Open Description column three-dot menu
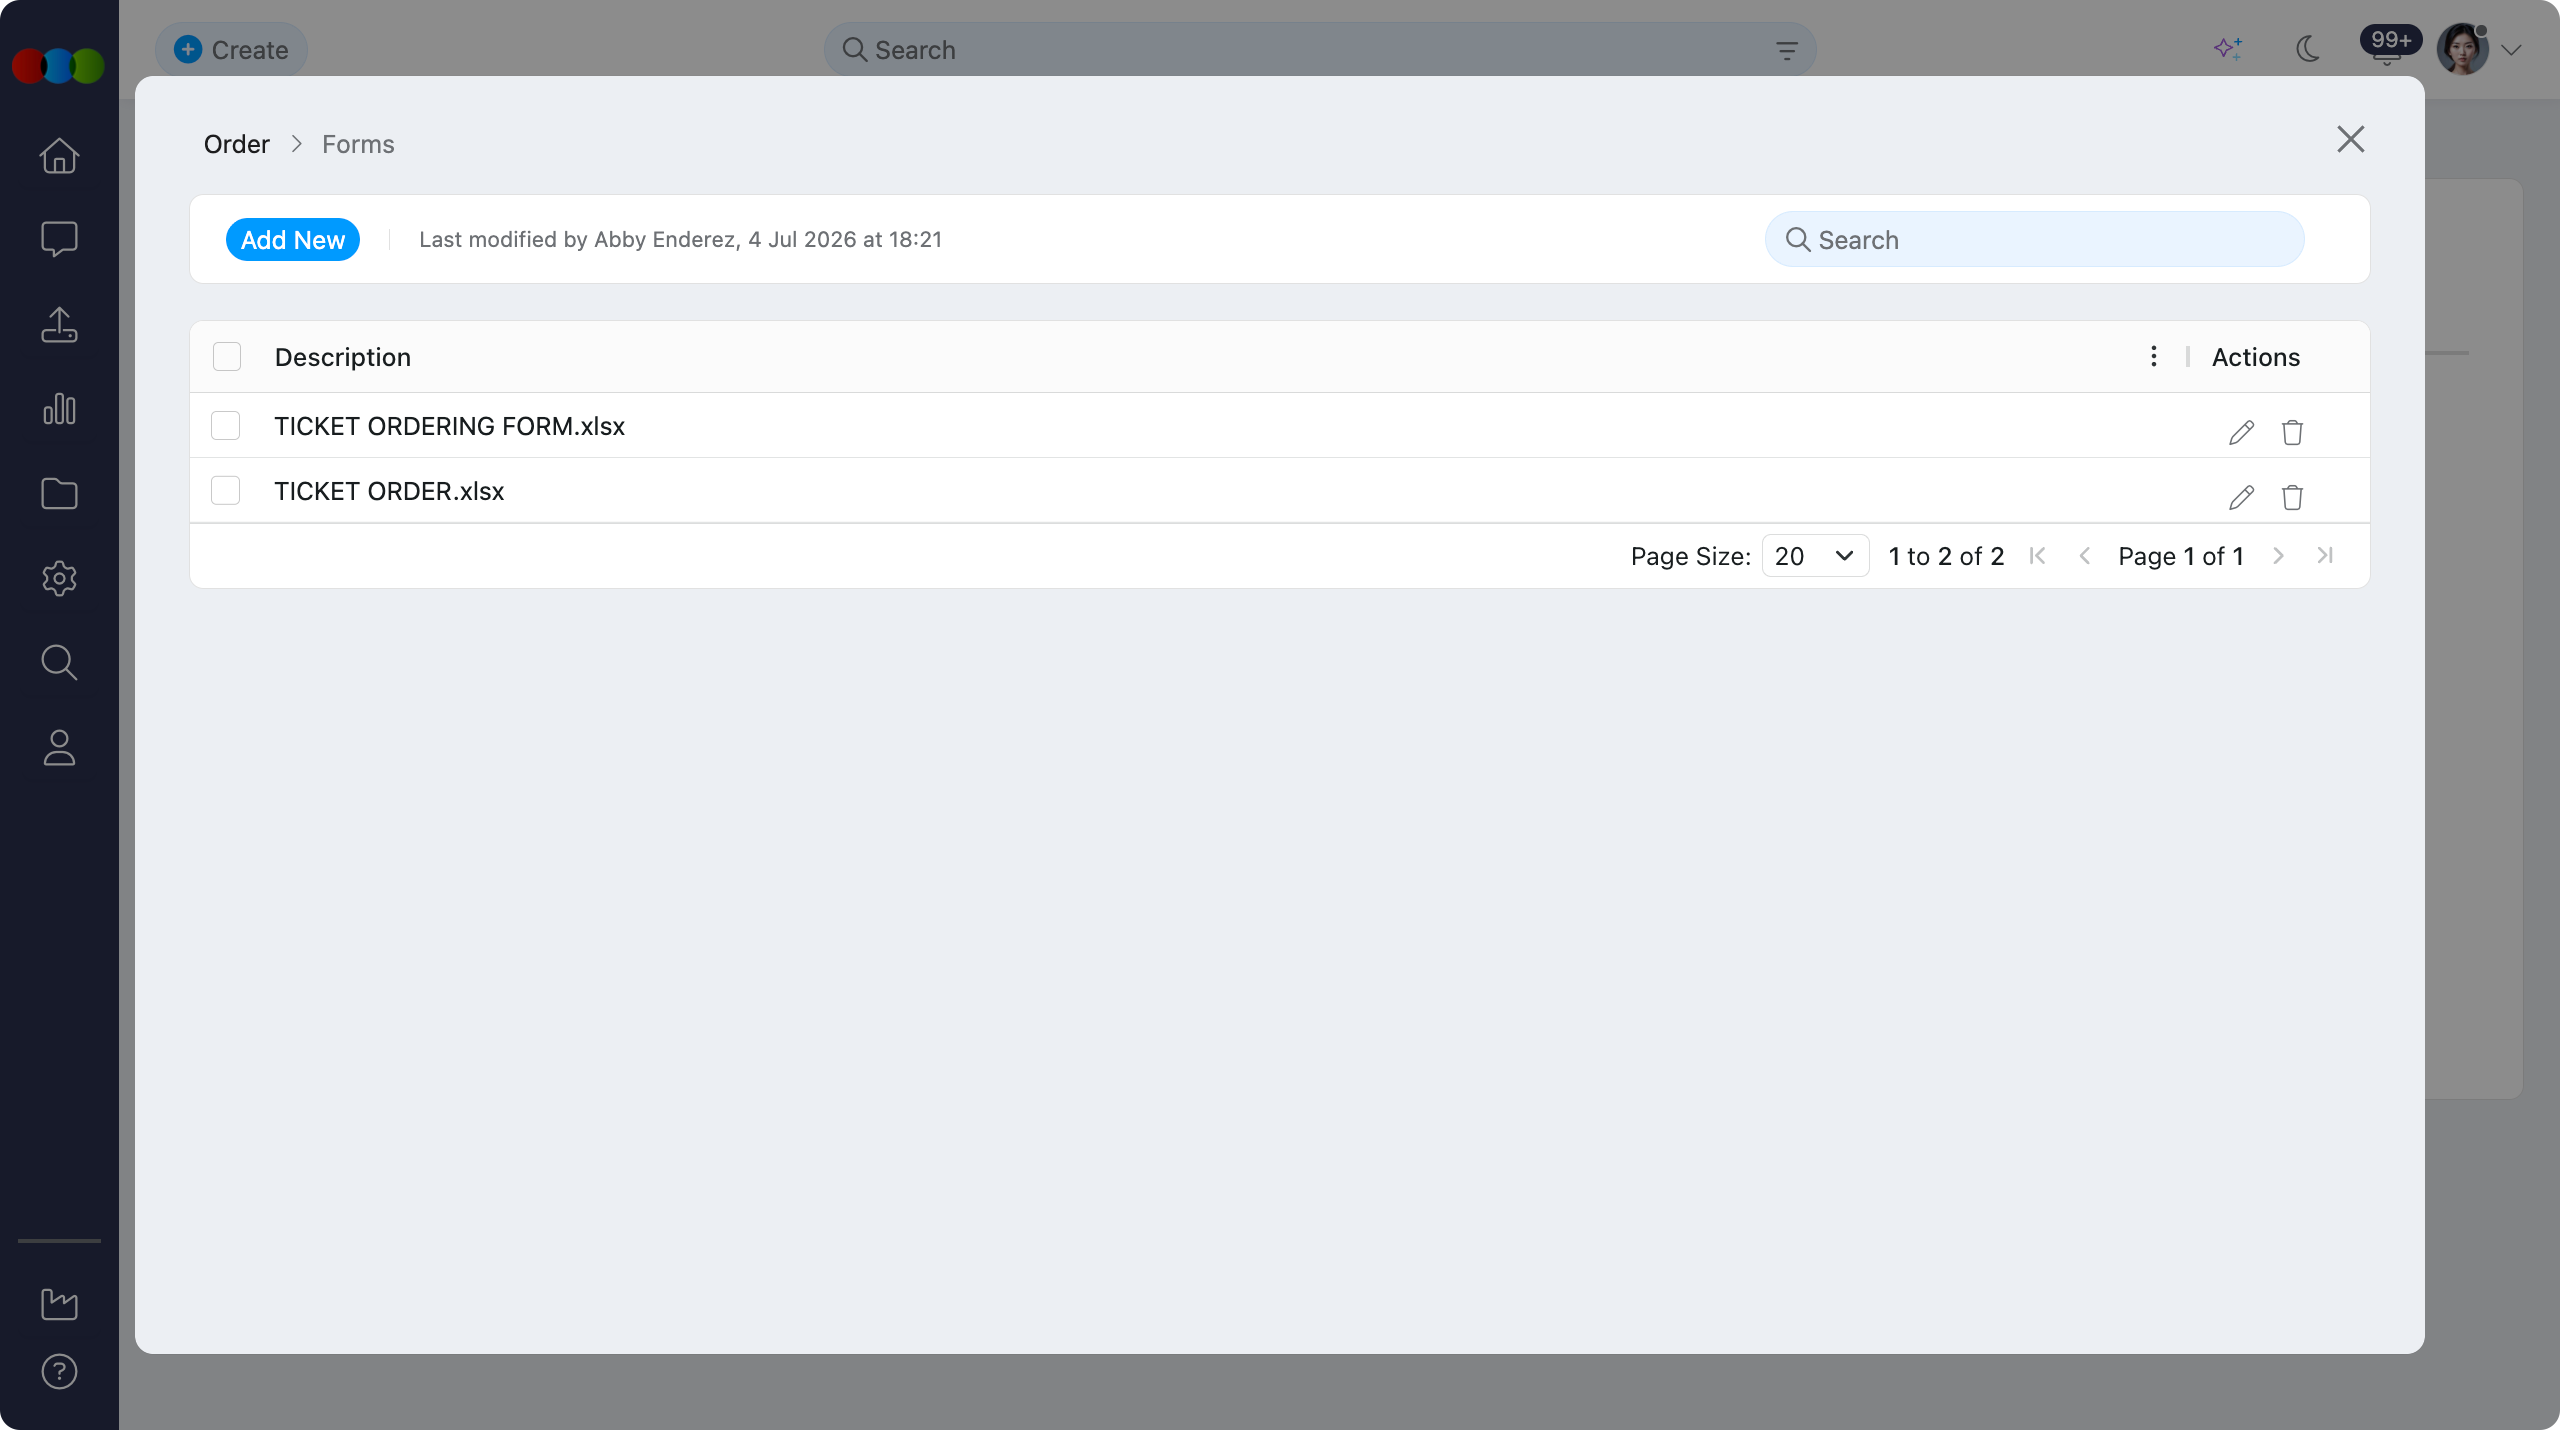Image resolution: width=2560 pixels, height=1430 pixels. 2153,357
